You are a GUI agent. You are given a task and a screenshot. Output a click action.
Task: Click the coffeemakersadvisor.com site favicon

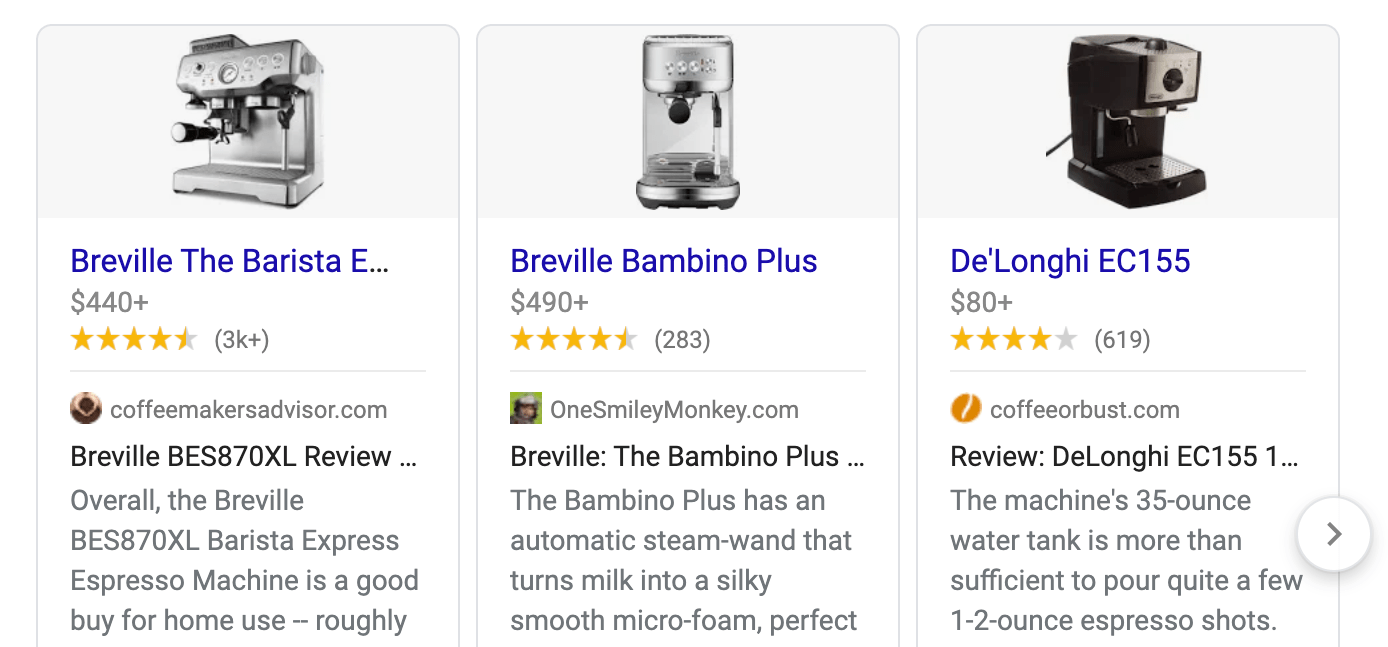[86, 409]
